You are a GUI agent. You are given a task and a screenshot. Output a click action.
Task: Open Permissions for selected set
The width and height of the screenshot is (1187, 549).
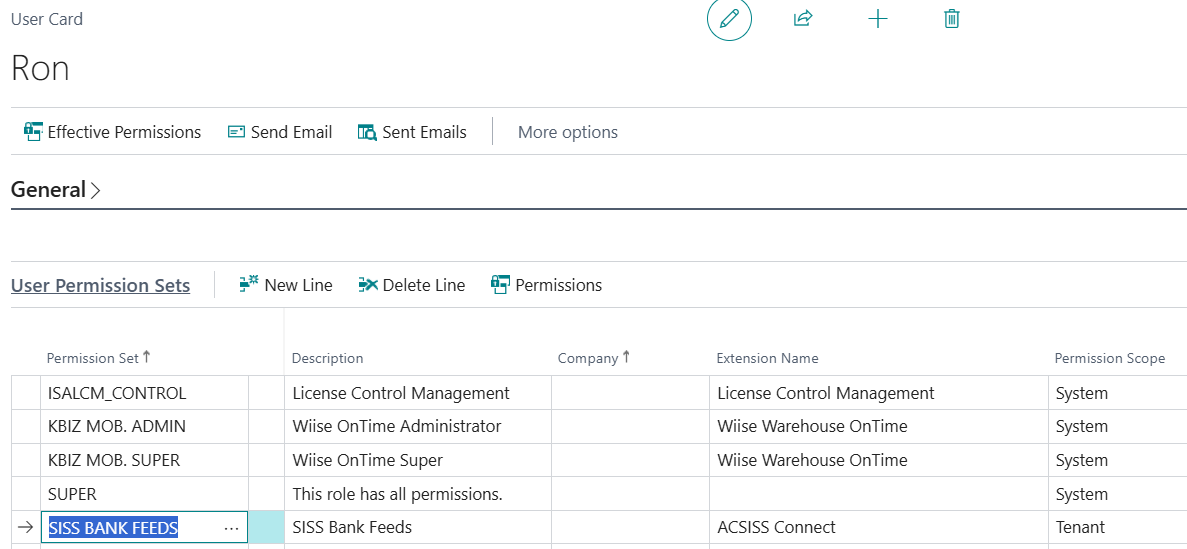pyautogui.click(x=546, y=285)
